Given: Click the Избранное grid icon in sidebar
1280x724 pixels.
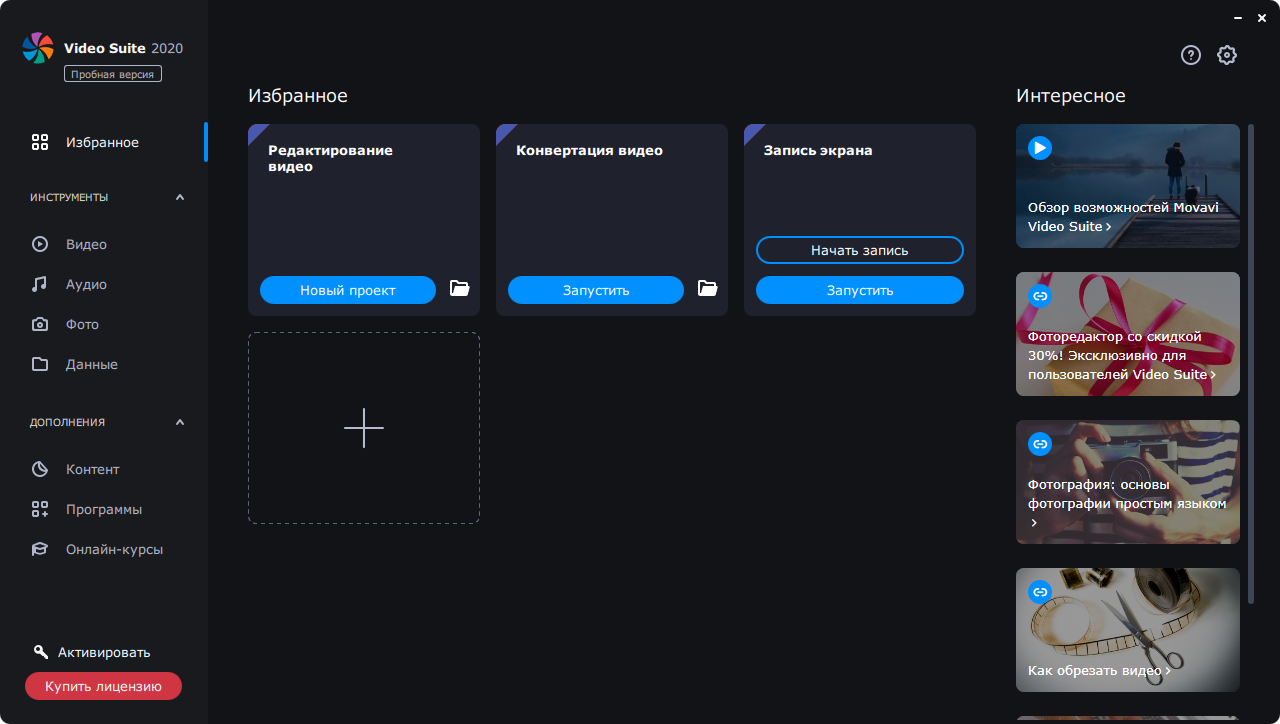Looking at the screenshot, I should click(x=40, y=142).
